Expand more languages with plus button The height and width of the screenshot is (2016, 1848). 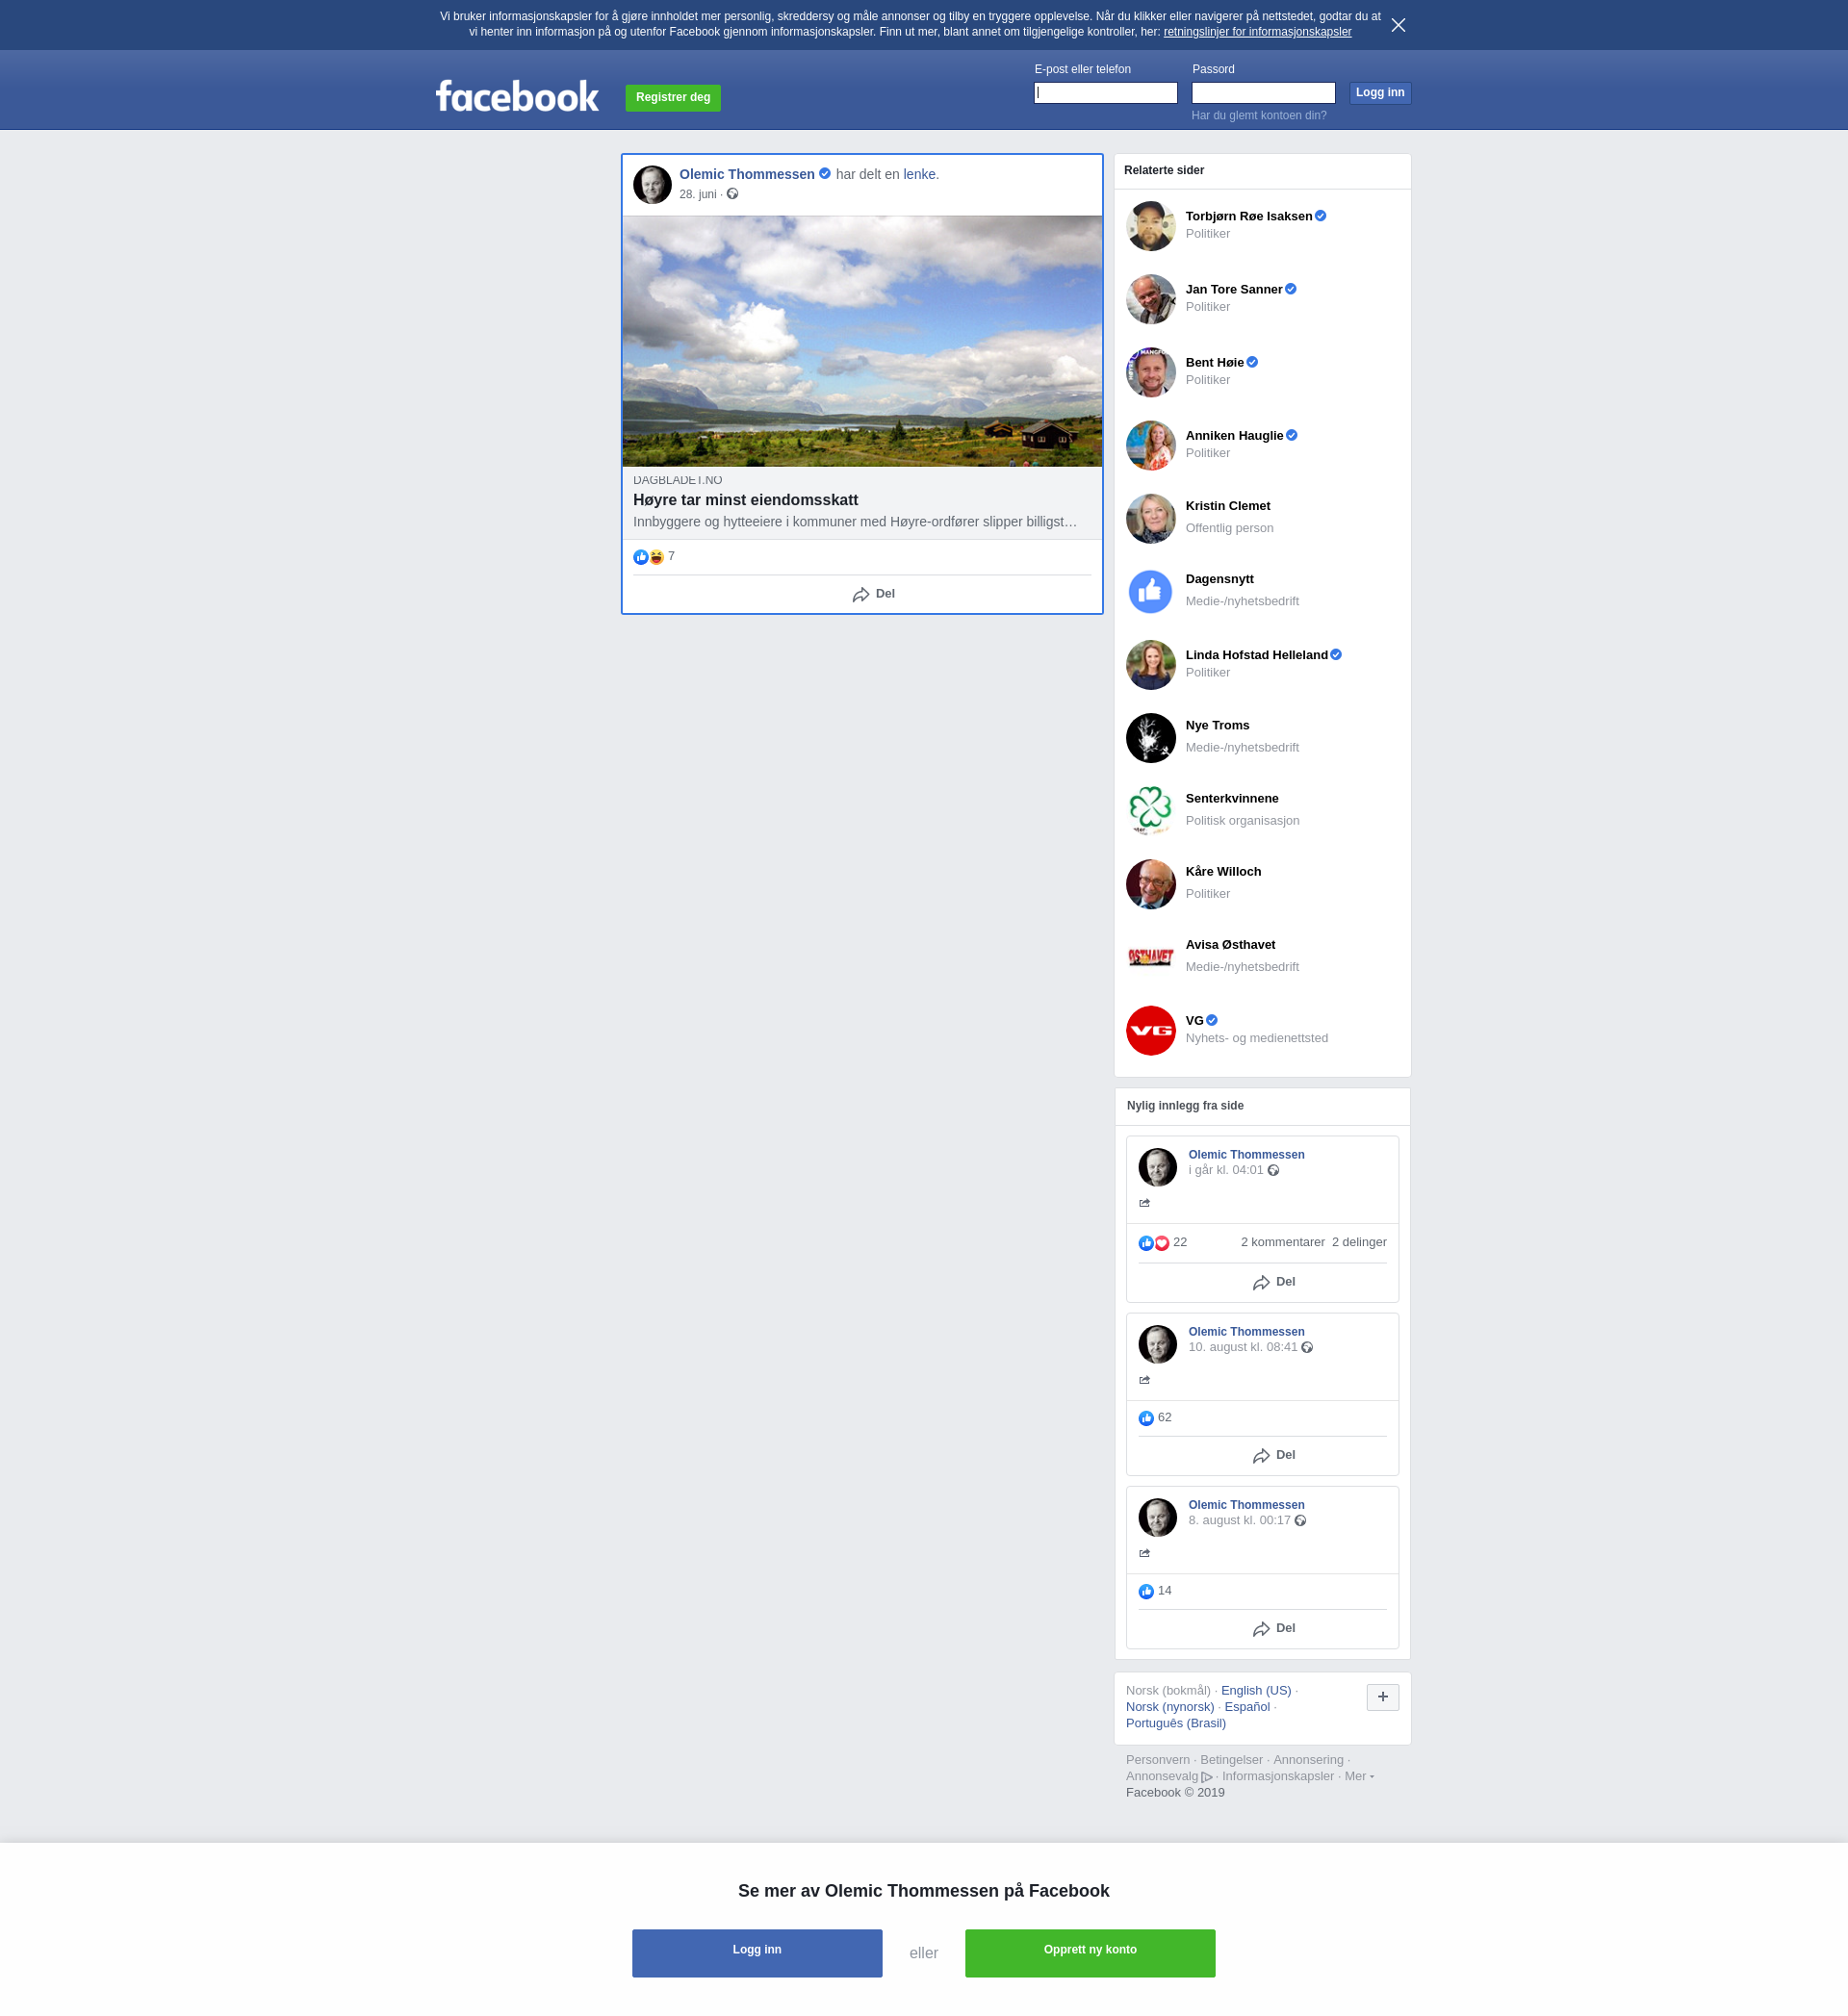1382,1696
